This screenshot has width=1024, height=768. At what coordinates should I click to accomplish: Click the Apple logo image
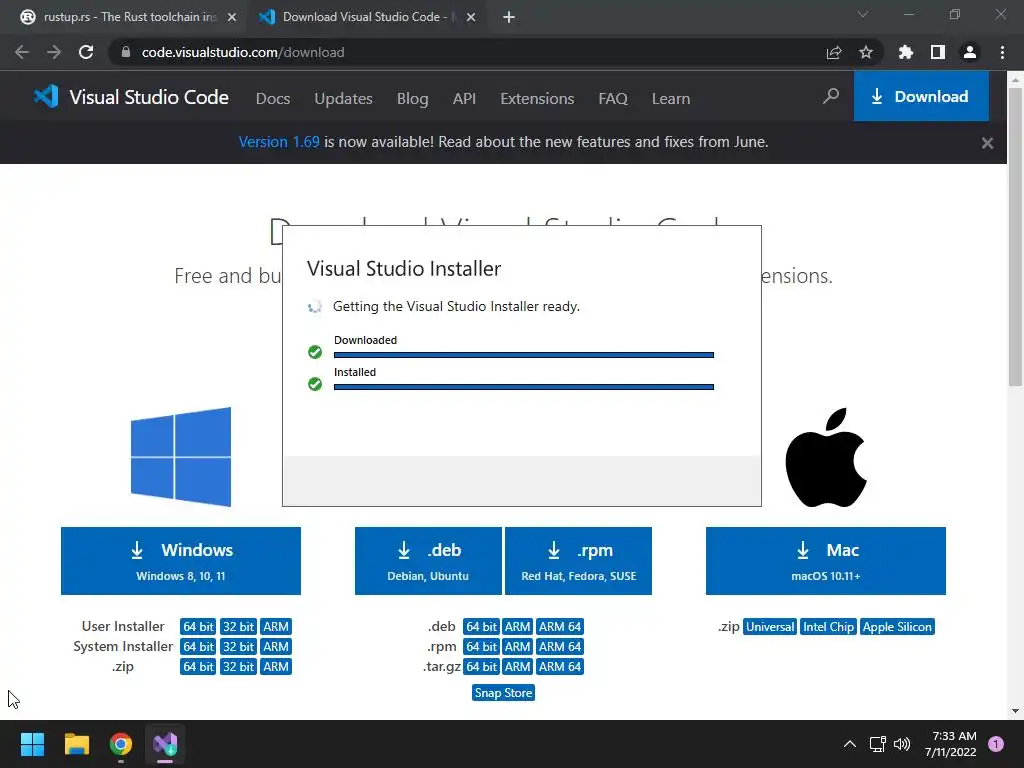[x=826, y=458]
